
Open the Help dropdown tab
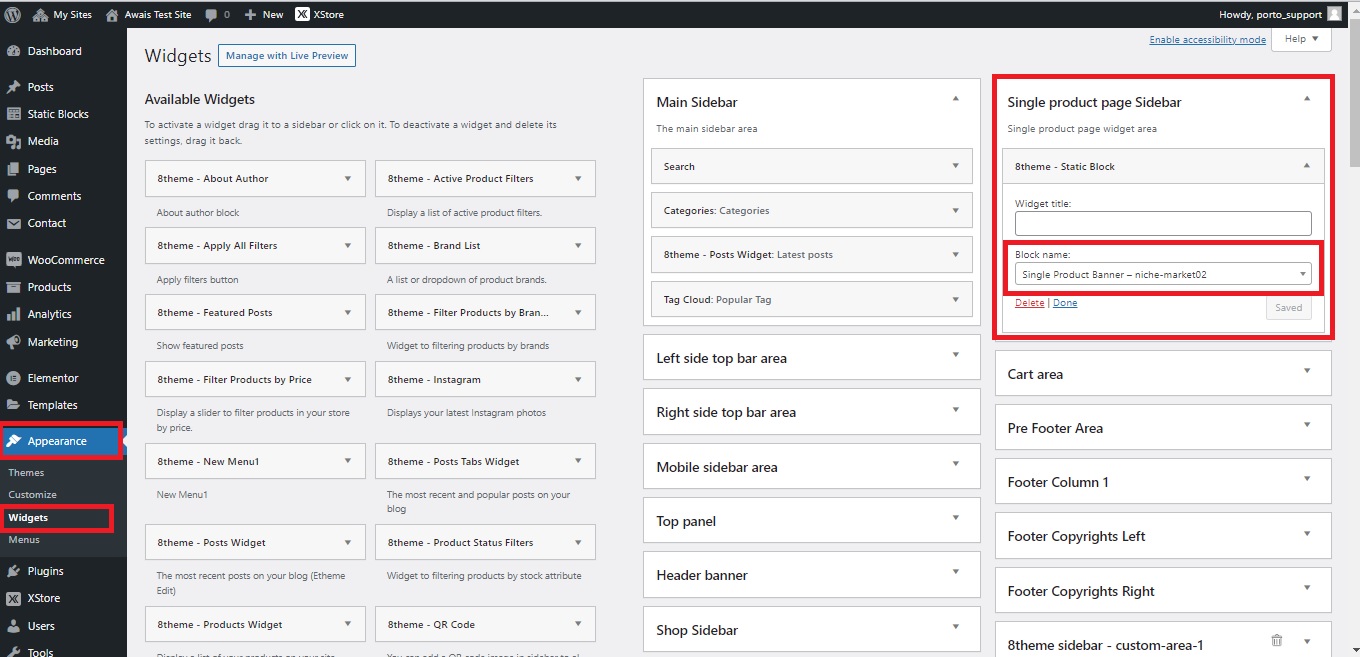[x=1301, y=39]
